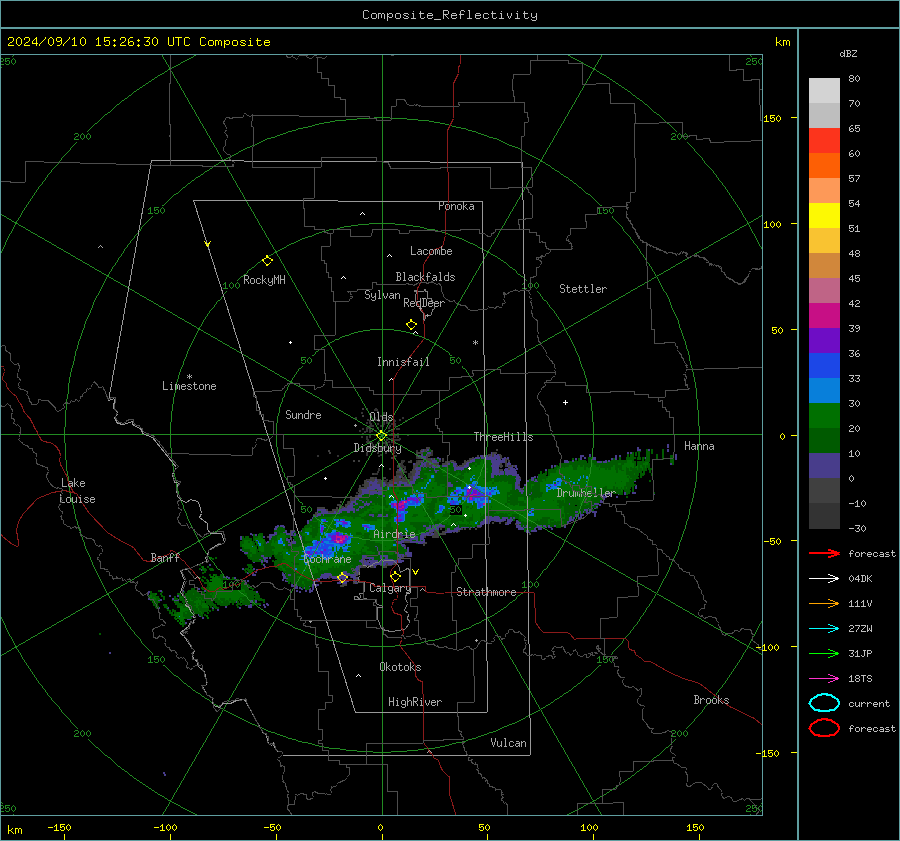Click the green 31JP arrow legend icon
The width and height of the screenshot is (900, 841).
click(824, 653)
